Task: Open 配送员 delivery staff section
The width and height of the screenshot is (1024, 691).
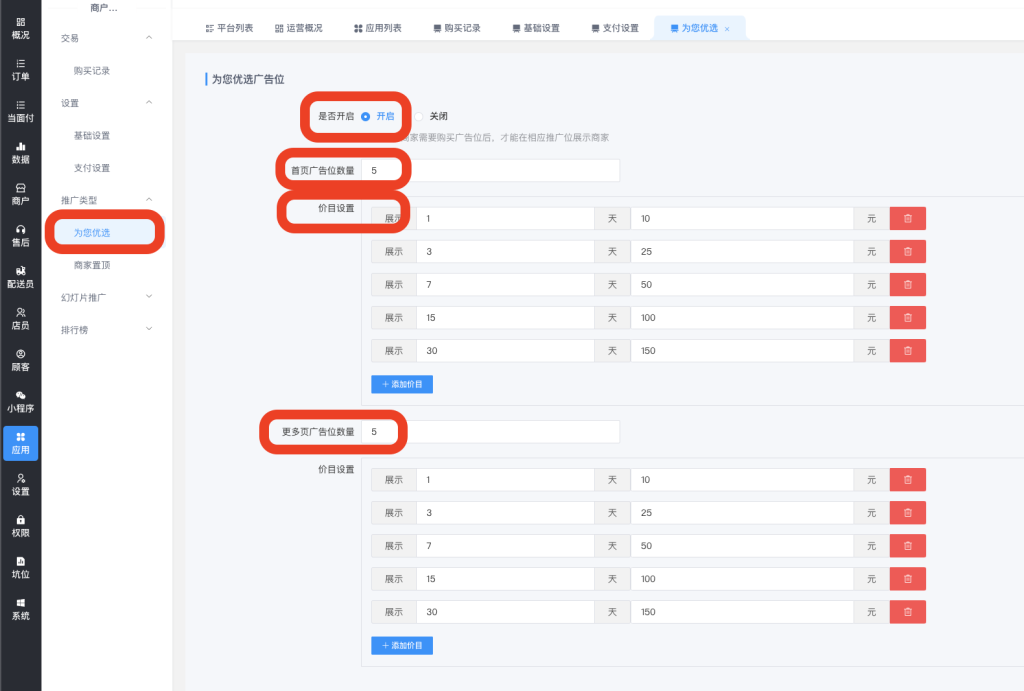Action: click(x=20, y=277)
